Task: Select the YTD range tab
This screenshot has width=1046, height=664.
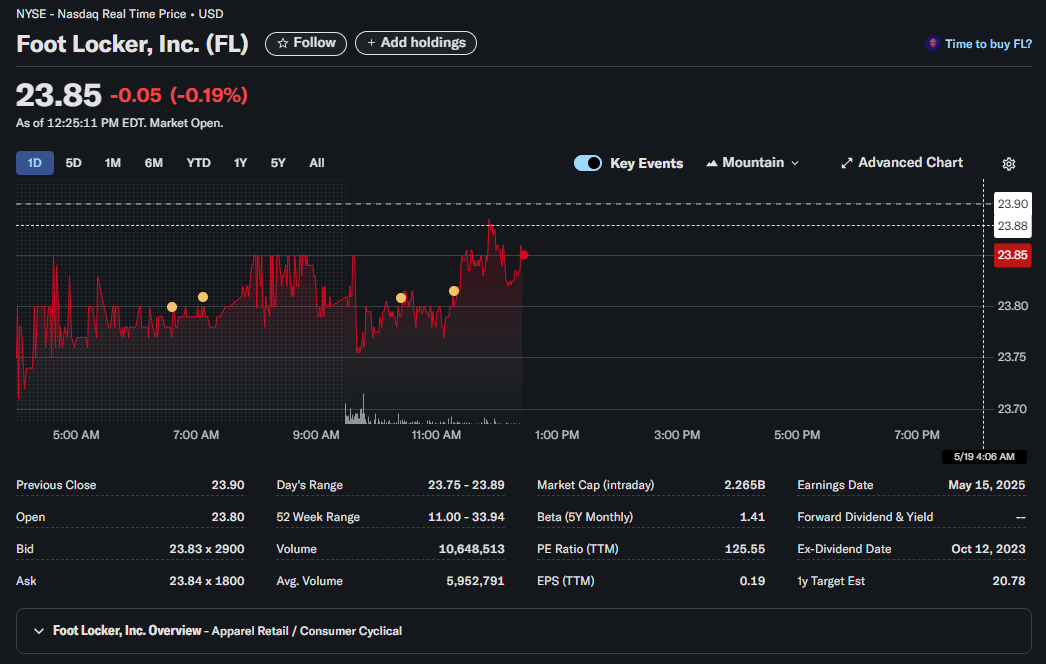Action: click(198, 163)
